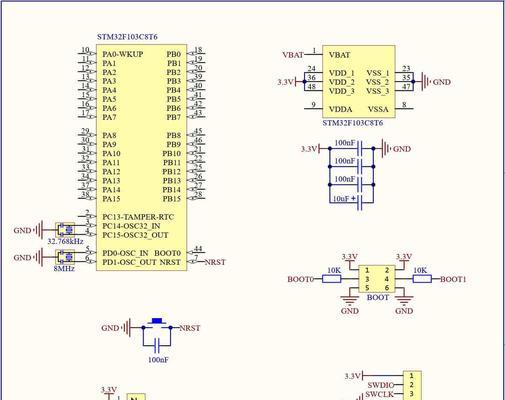Click the PB7 pin label
Screen dimensions: 505x400
point(174,117)
